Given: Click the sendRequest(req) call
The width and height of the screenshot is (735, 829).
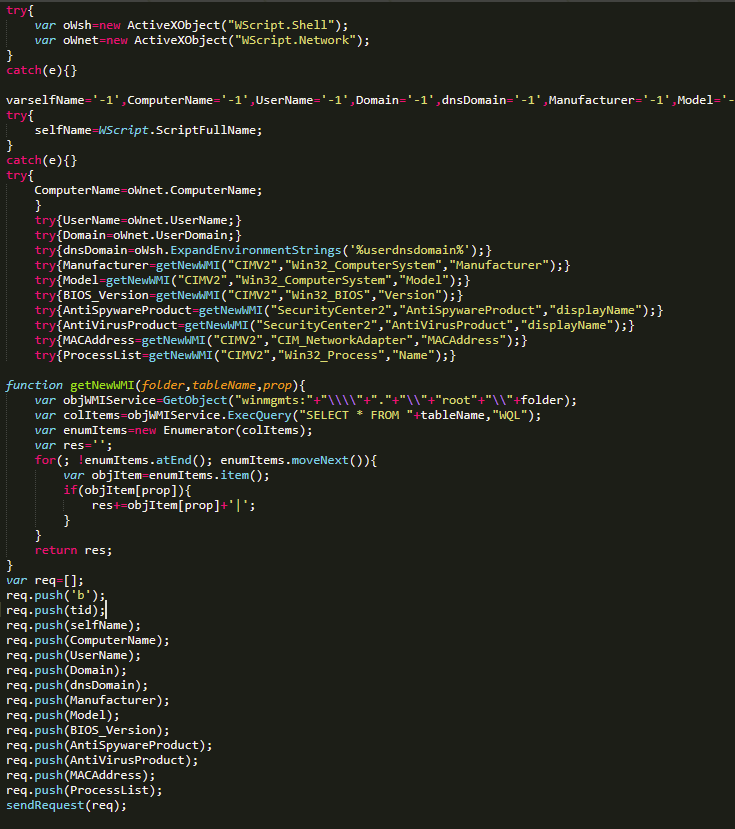Looking at the screenshot, I should pyautogui.click(x=67, y=806).
